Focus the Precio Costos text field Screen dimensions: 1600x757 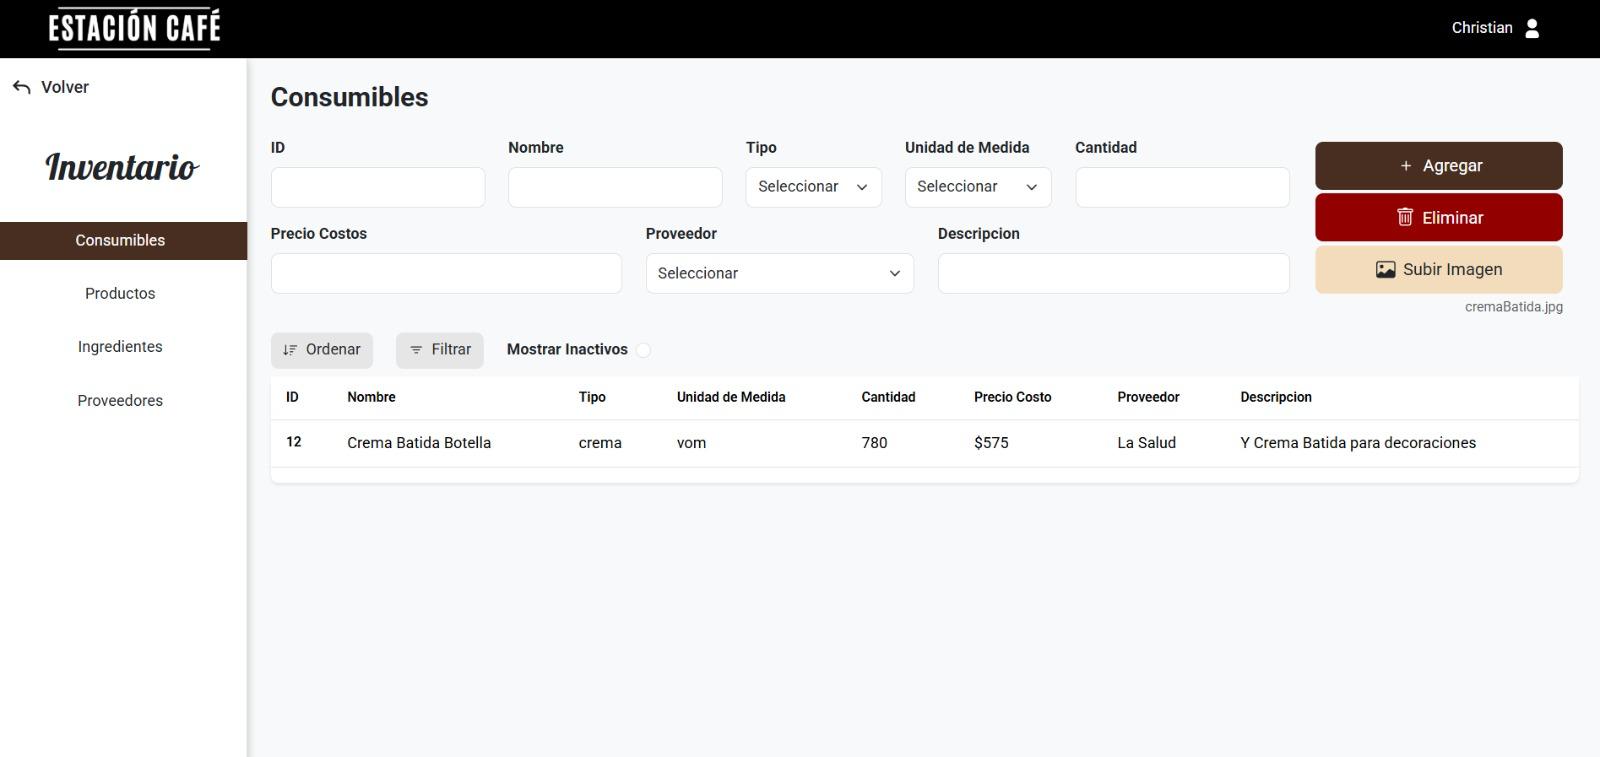coord(445,273)
